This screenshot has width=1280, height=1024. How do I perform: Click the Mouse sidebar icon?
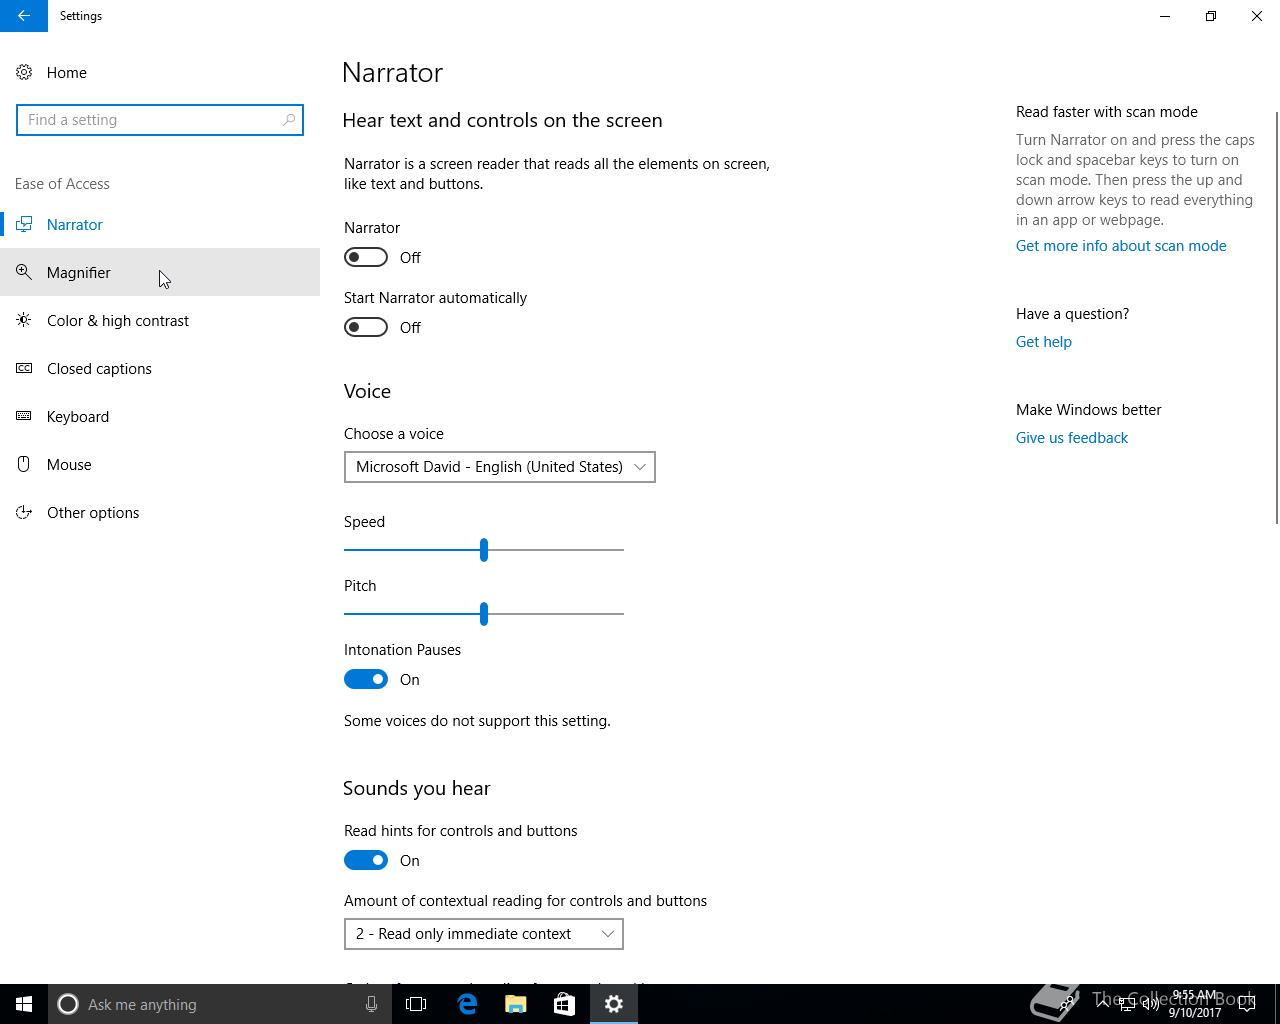(24, 464)
